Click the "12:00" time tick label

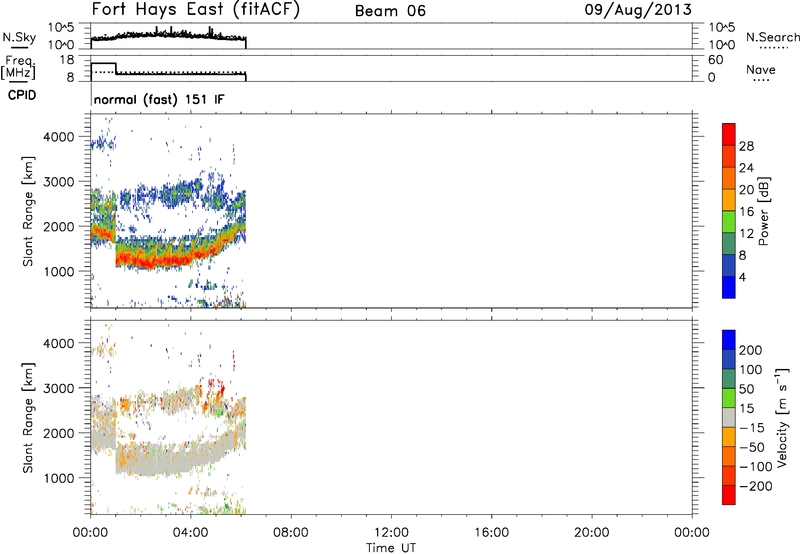[x=391, y=533]
